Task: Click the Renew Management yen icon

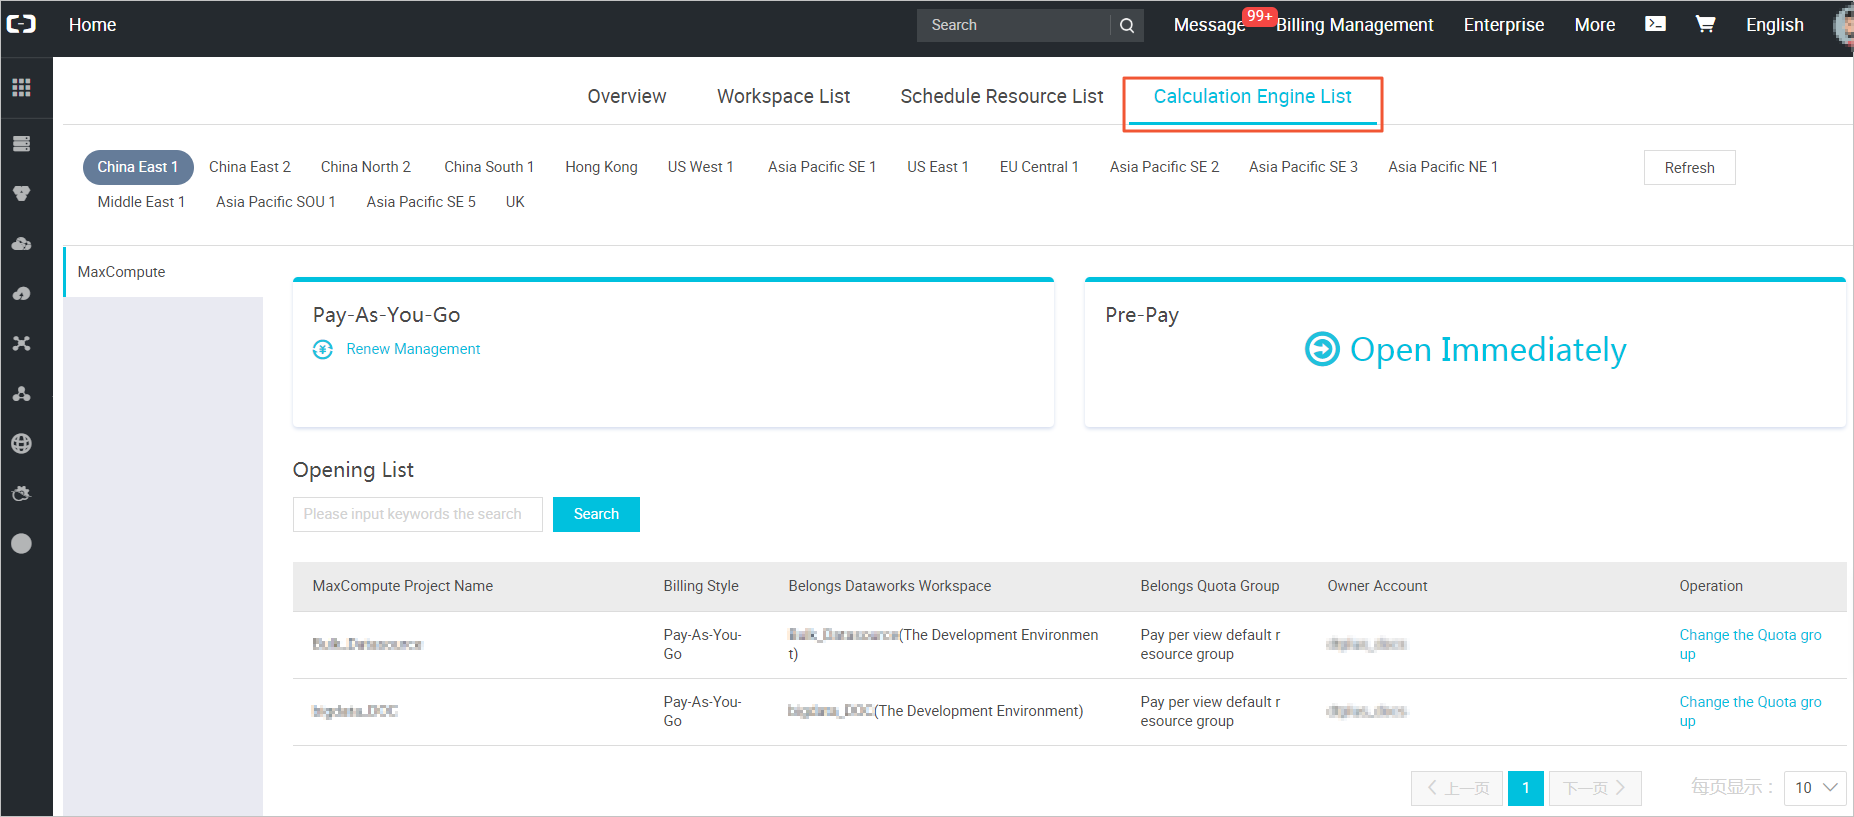Action: 323,349
